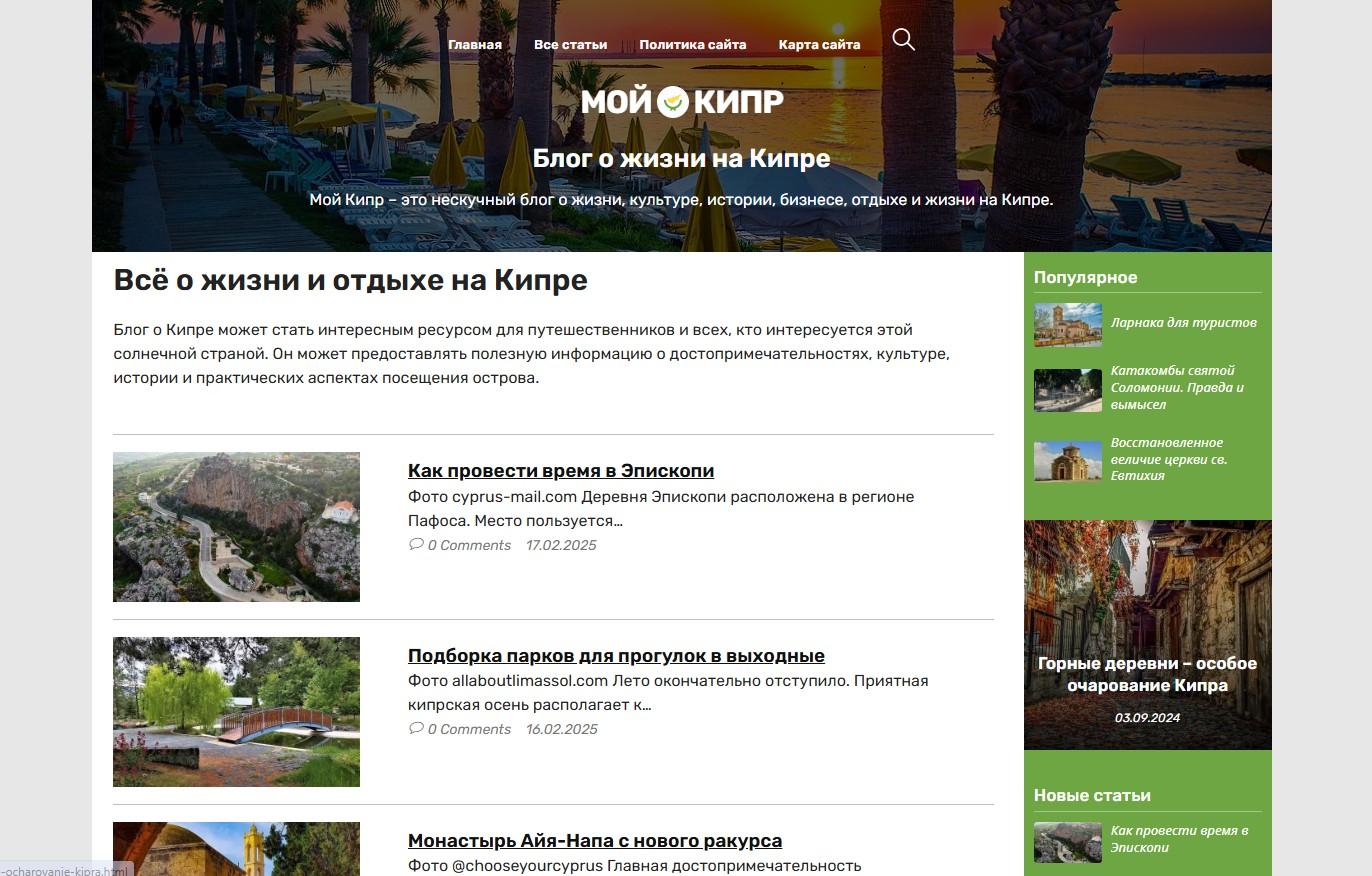The height and width of the screenshot is (876, 1372).
Task: Click 0 Comments link under парков article
Action: tap(469, 729)
